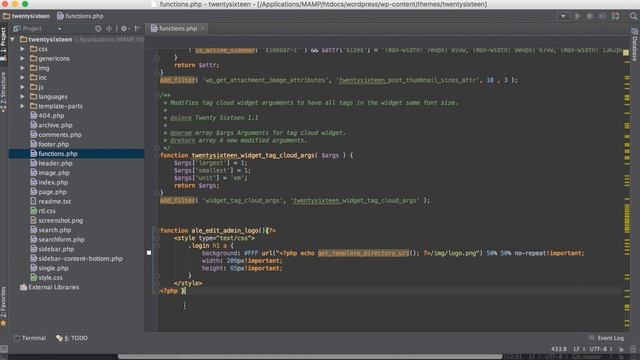Image resolution: width=640 pixels, height=360 pixels.
Task: Toggle the 1: Project tool window
Action: (4, 44)
